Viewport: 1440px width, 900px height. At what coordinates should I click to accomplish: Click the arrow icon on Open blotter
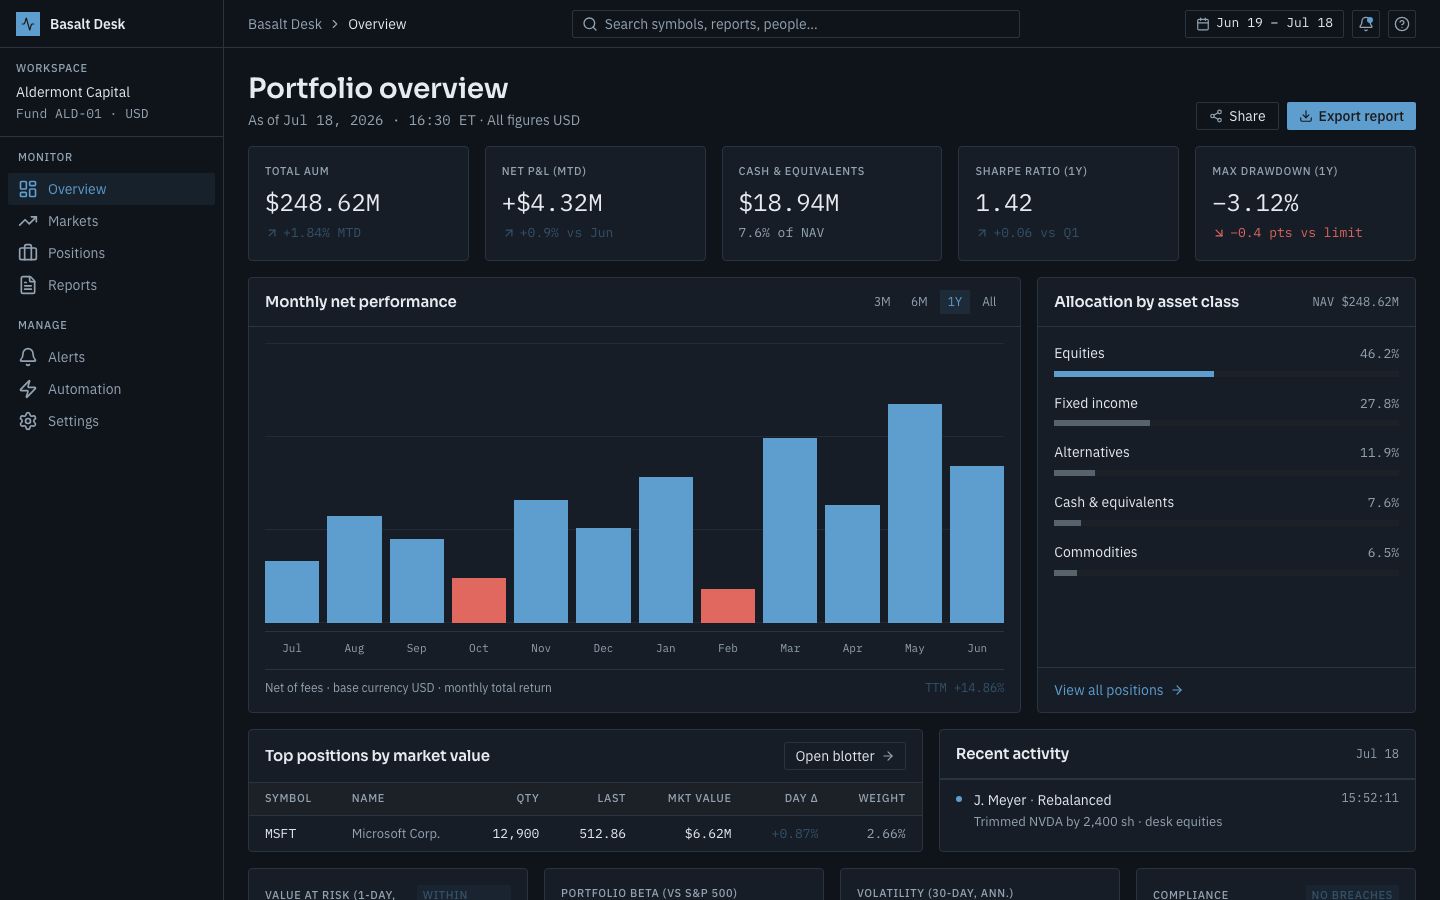[x=888, y=756]
